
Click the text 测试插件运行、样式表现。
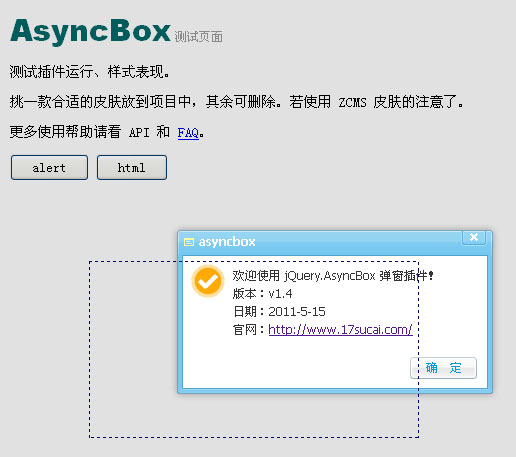coord(89,72)
